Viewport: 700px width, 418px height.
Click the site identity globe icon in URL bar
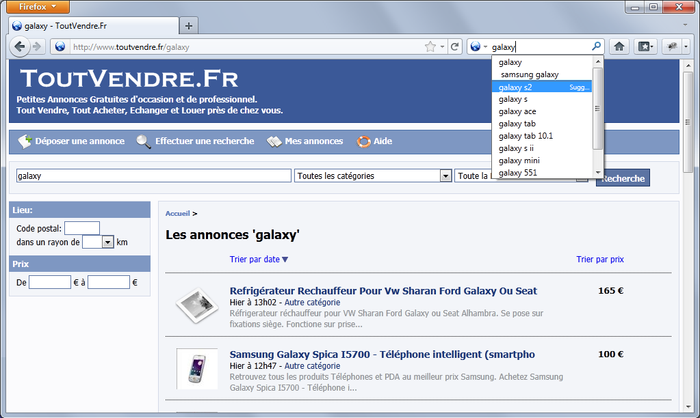click(60, 46)
